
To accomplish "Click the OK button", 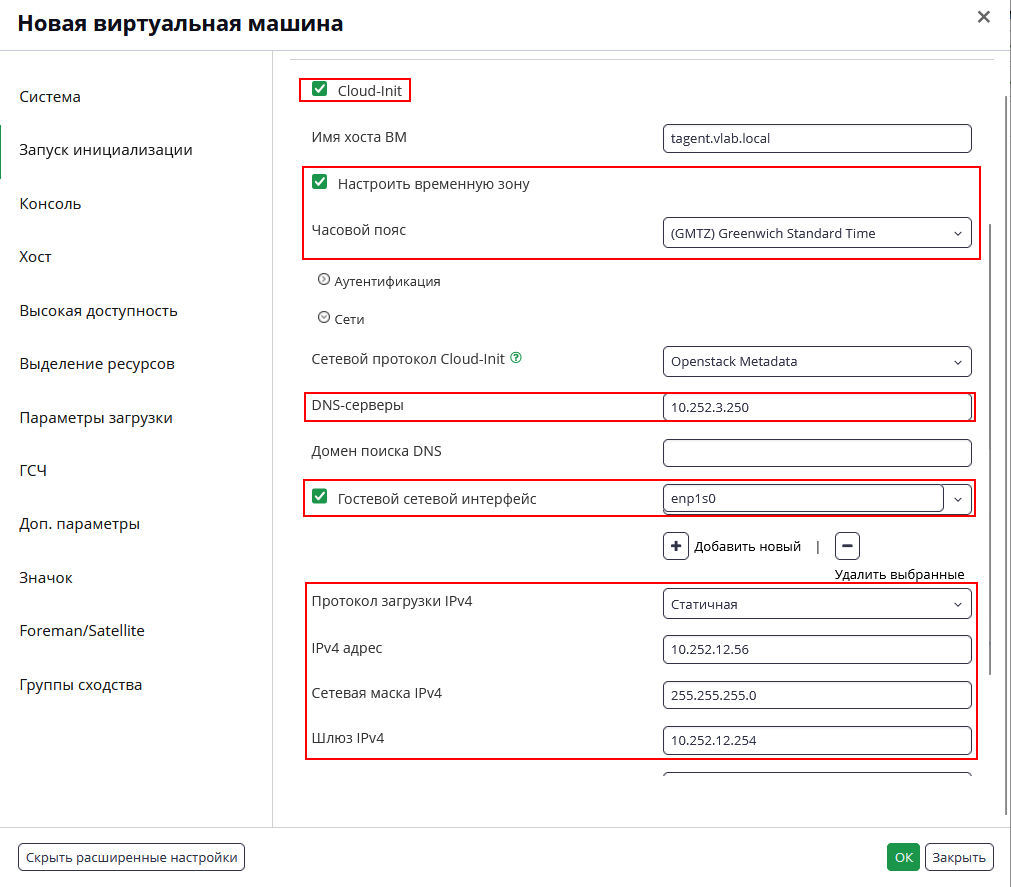I will pos(903,857).
